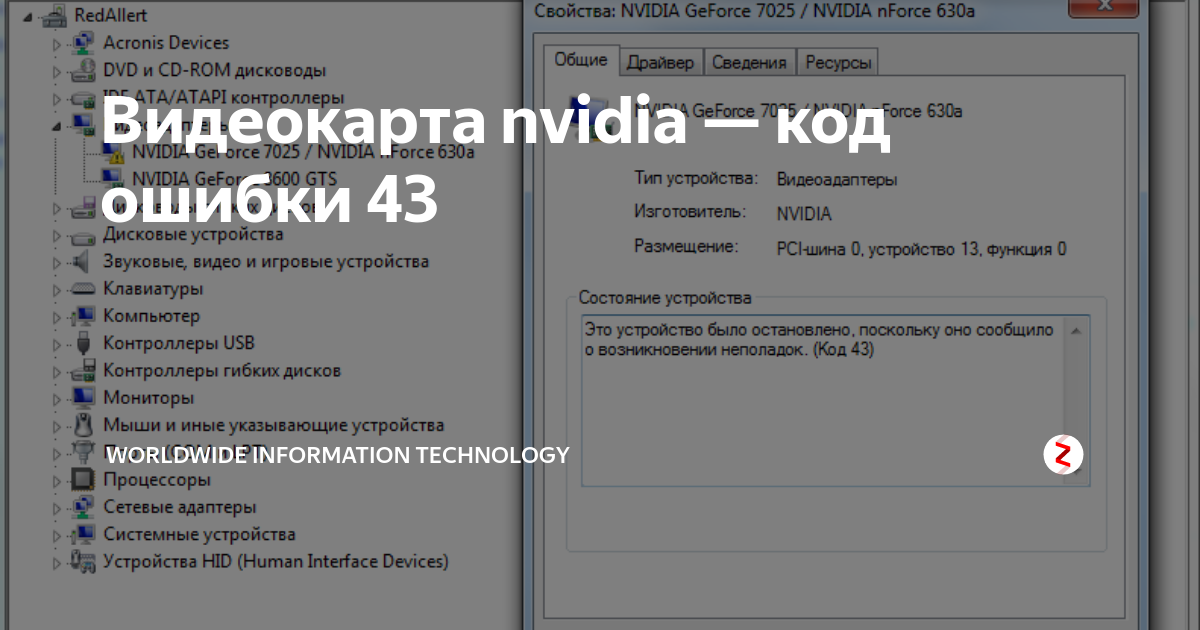The height and width of the screenshot is (630, 1200).
Task: Click the Компьютер category icon
Action: tap(84, 316)
